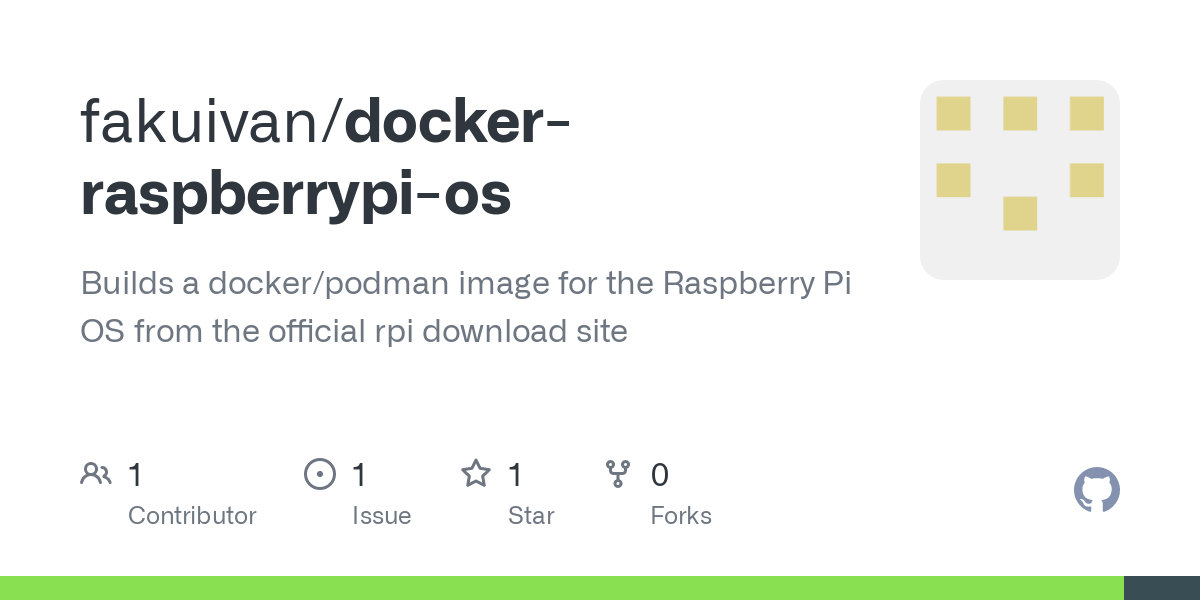Click the issue circle-dot icon
Viewport: 1200px width, 600px height.
tap(320, 474)
